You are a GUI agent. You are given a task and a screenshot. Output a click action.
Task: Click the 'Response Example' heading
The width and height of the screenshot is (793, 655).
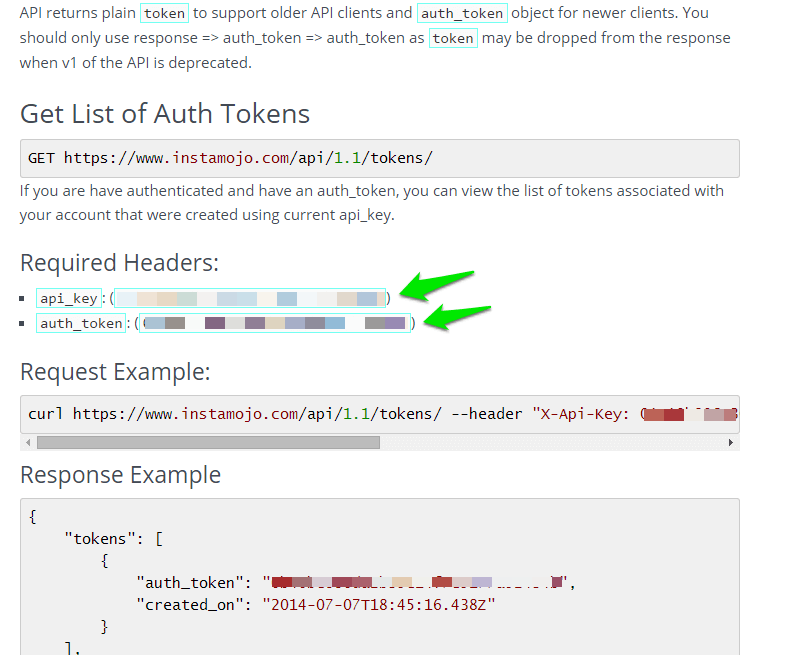120,475
